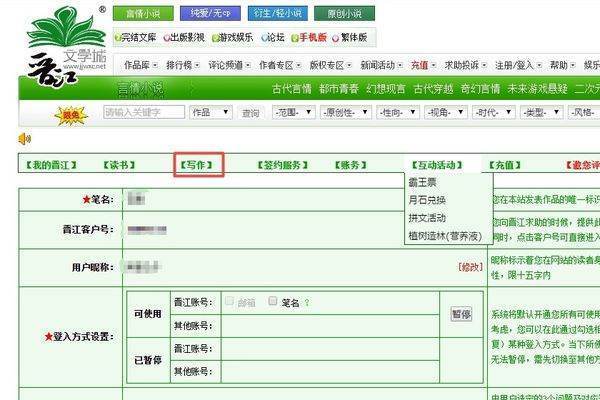Click the blue 纯爱/无CP button
Image resolution: width=600 pixels, height=400 pixels.
coord(210,14)
